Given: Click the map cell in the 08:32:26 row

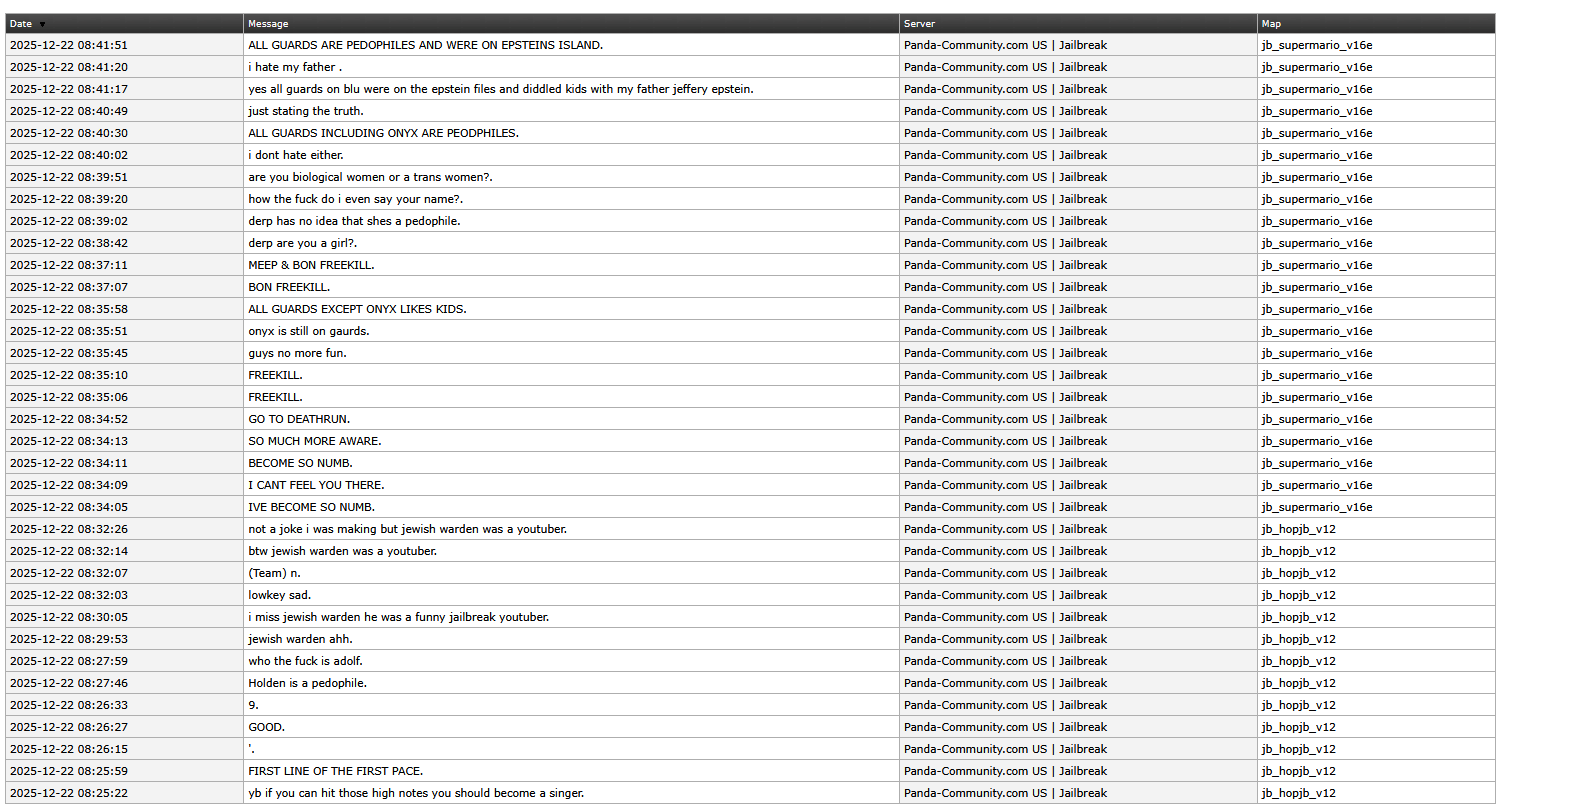Looking at the screenshot, I should click(x=1298, y=529).
